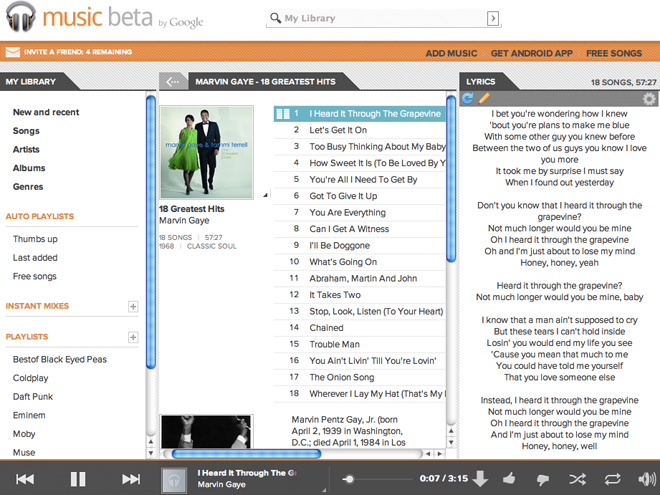Click the download arrow icon in the player bar
This screenshot has height=495, width=660.
click(x=480, y=479)
